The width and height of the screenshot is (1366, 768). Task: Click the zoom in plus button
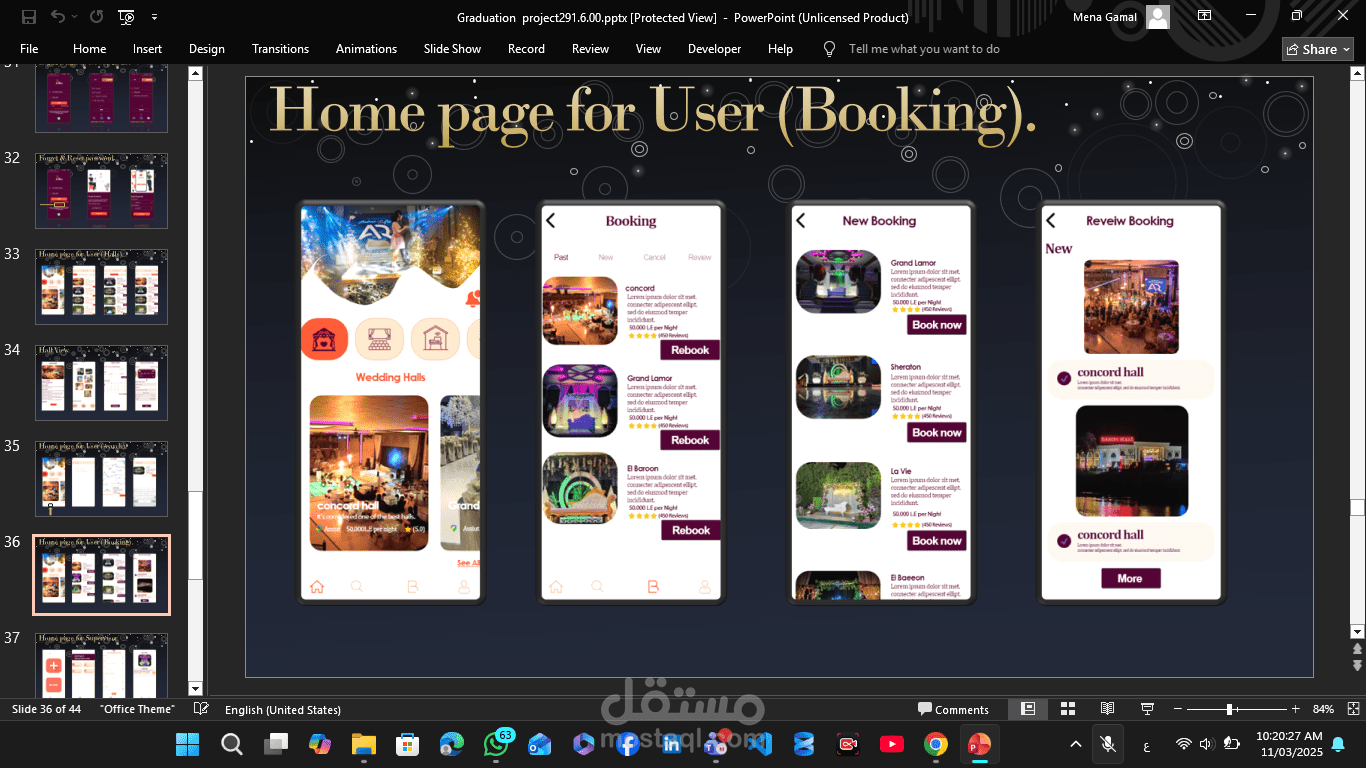click(1295, 709)
